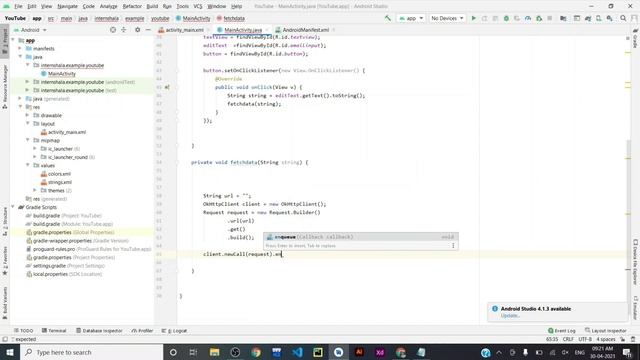Click the Select Opened File target icon
The image size is (640, 360).
coord(113,30)
